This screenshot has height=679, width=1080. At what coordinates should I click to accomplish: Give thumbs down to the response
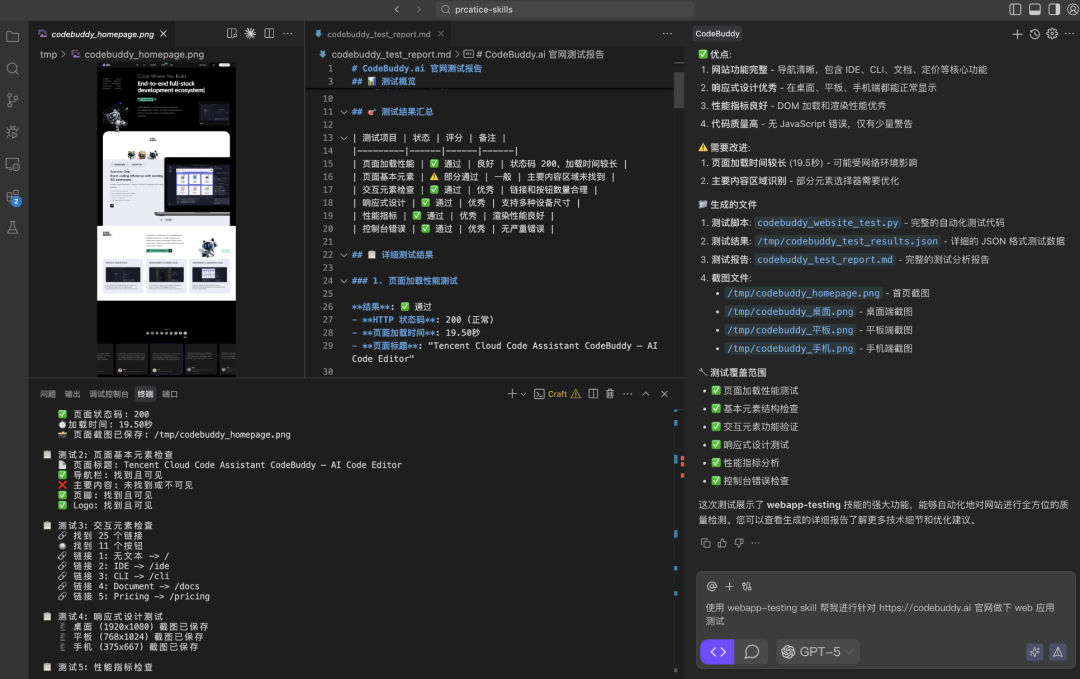pos(738,543)
